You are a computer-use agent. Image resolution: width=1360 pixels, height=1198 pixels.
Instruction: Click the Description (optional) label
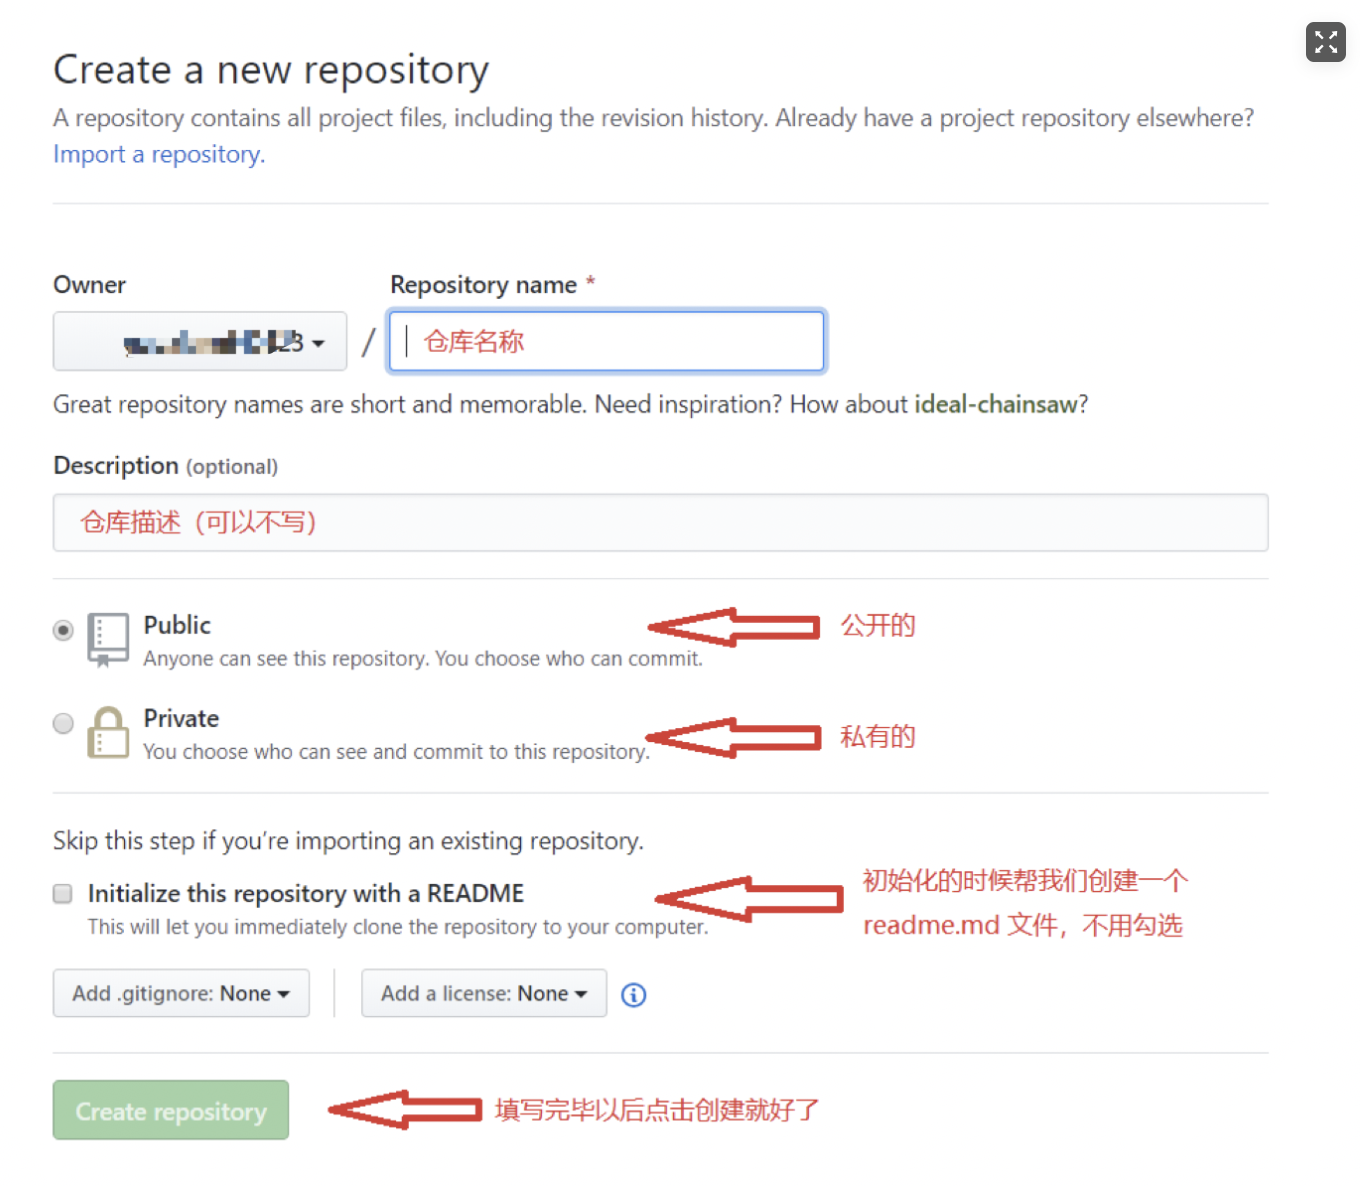click(165, 466)
